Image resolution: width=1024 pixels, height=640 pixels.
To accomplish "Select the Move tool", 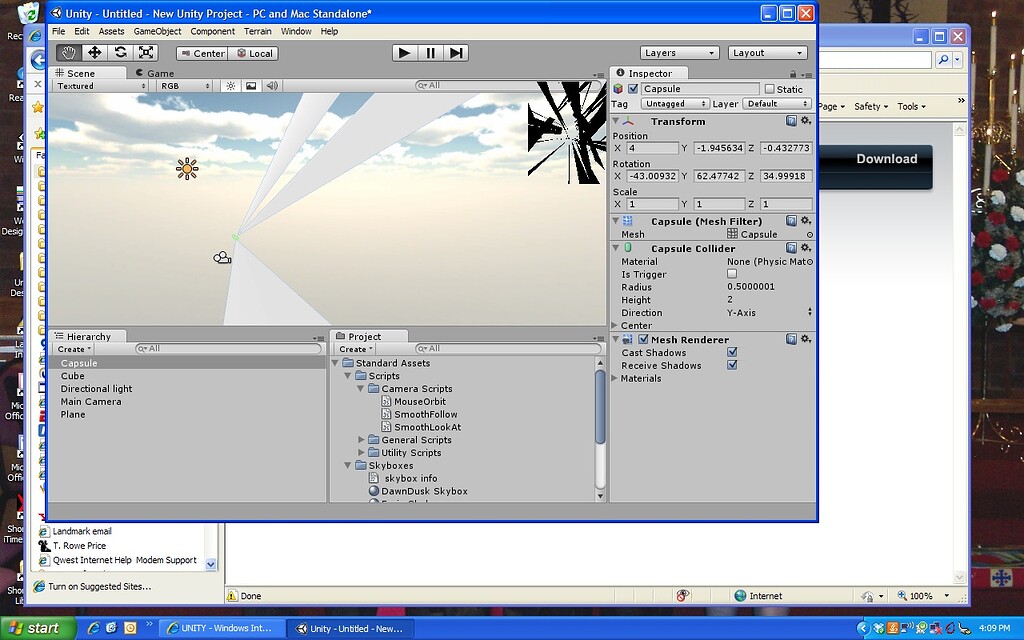I will pyautogui.click(x=94, y=52).
